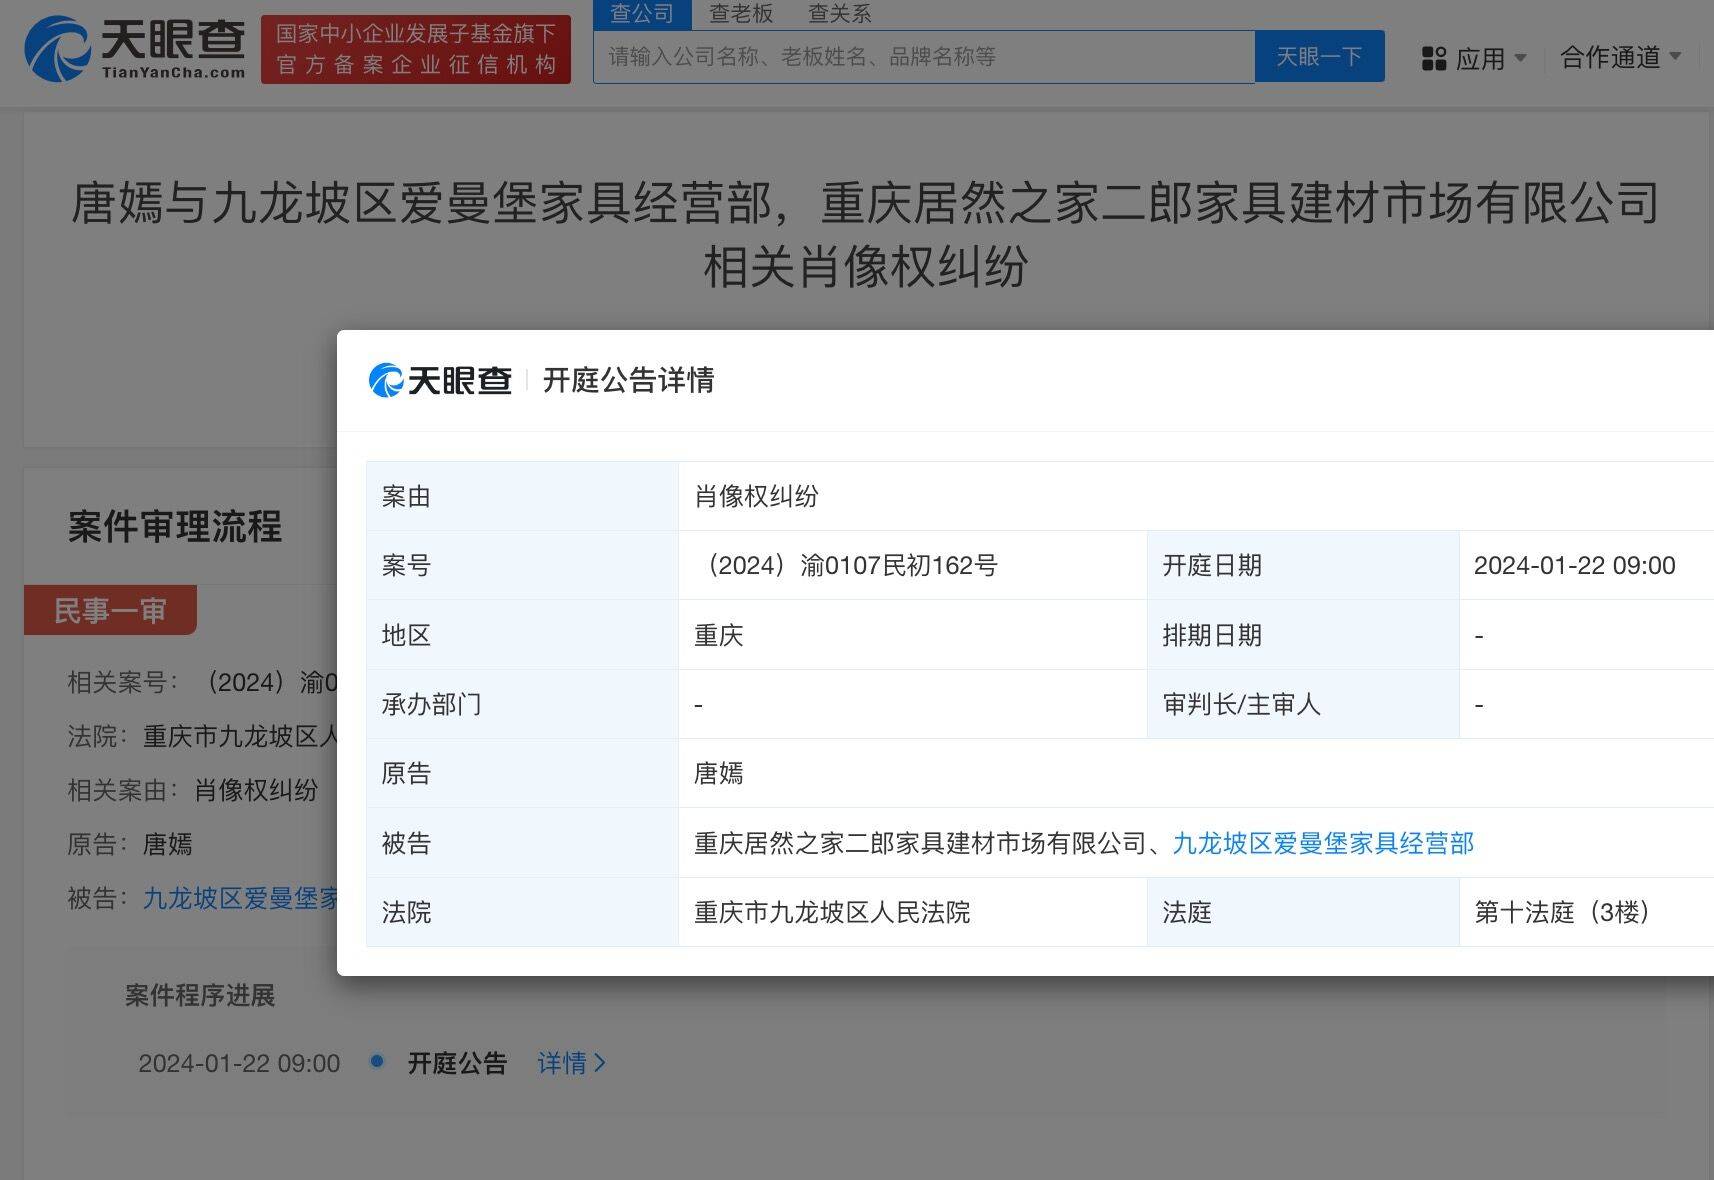Image resolution: width=1714 pixels, height=1180 pixels.
Task: Open 九龙坡区爱曼堡家具经营部 link in dialog
Action: (1323, 843)
